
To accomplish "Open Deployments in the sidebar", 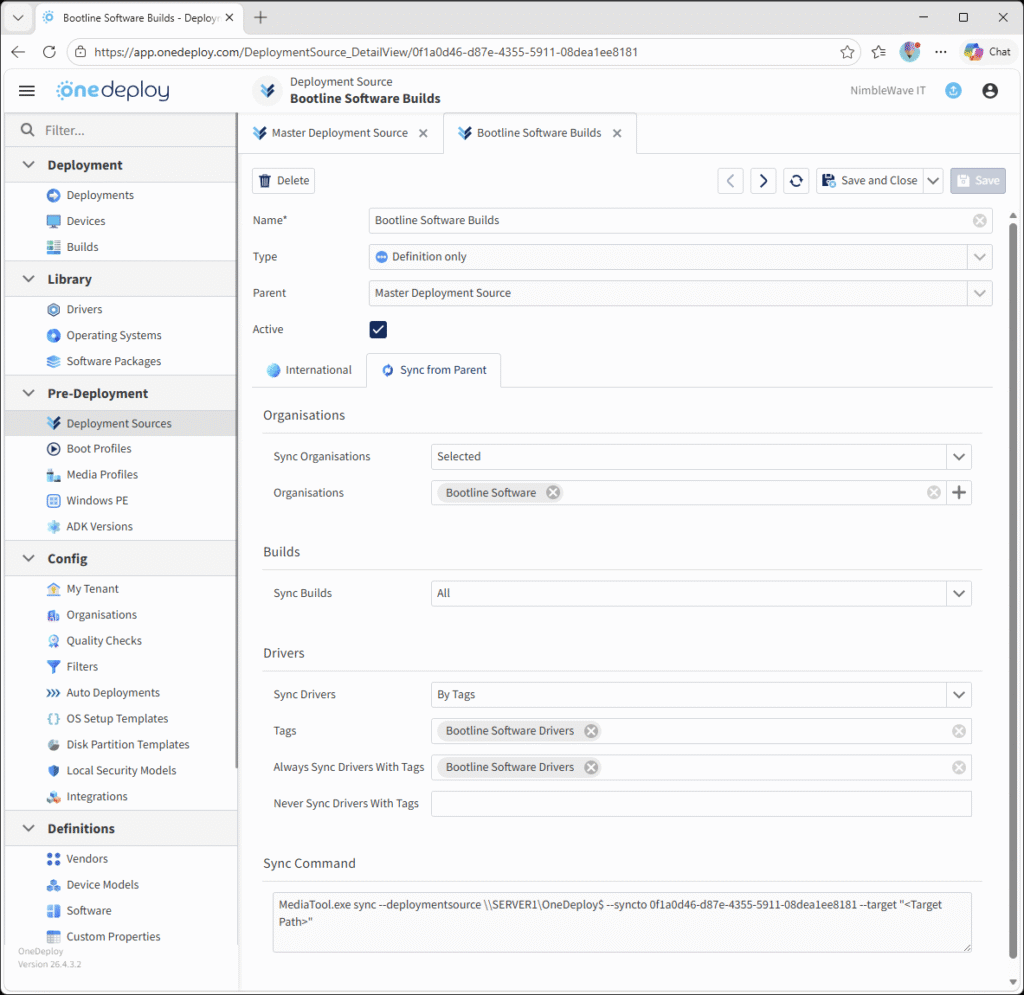I will 100,195.
